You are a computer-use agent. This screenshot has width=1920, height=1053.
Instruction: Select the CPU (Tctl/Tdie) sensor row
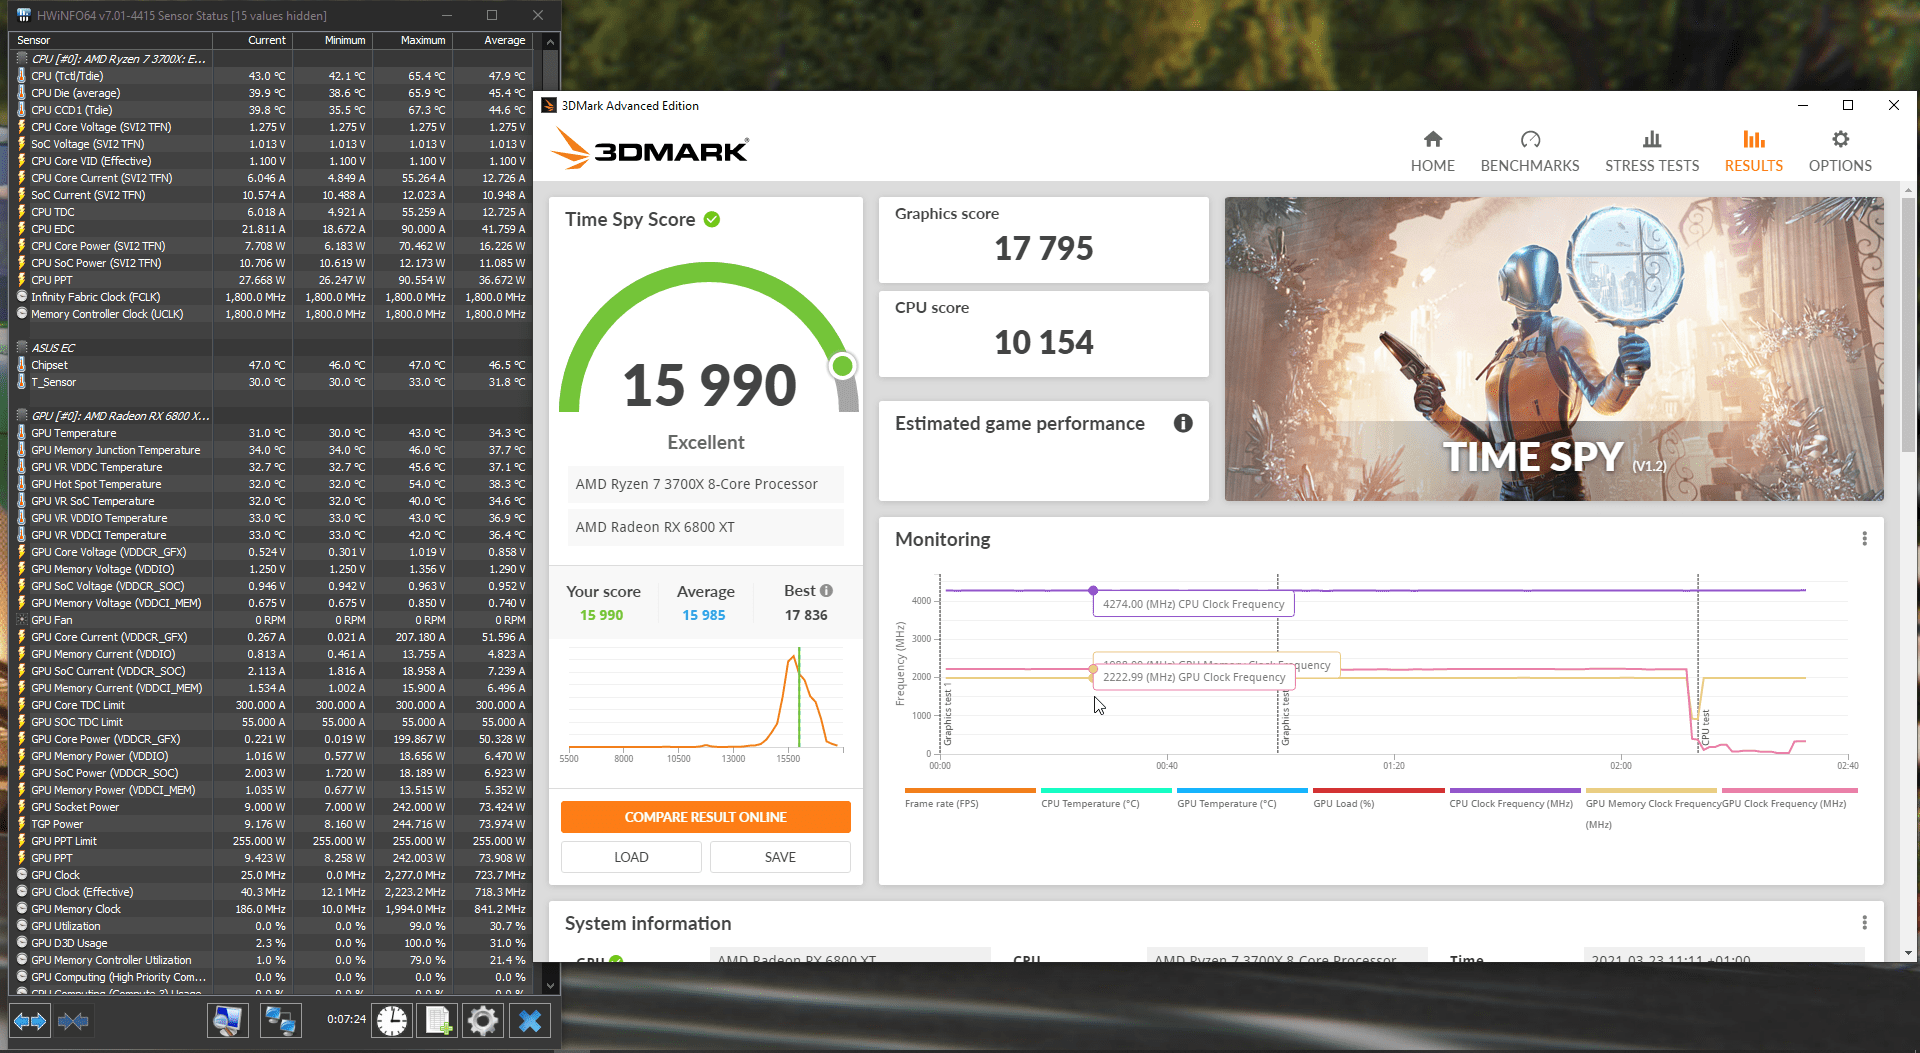point(271,76)
